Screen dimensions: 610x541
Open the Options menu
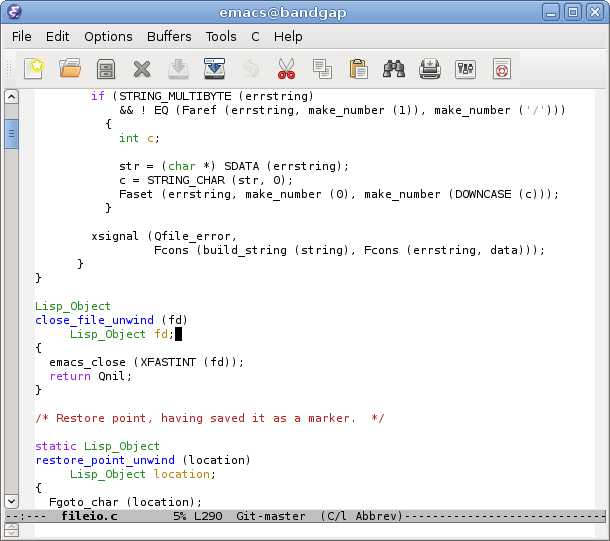click(108, 37)
